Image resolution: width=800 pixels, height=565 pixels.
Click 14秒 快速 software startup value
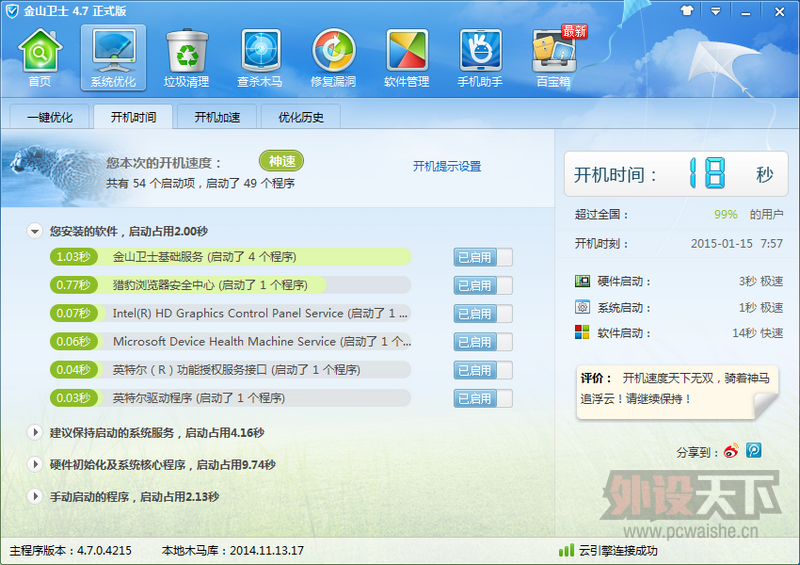pyautogui.click(x=758, y=333)
